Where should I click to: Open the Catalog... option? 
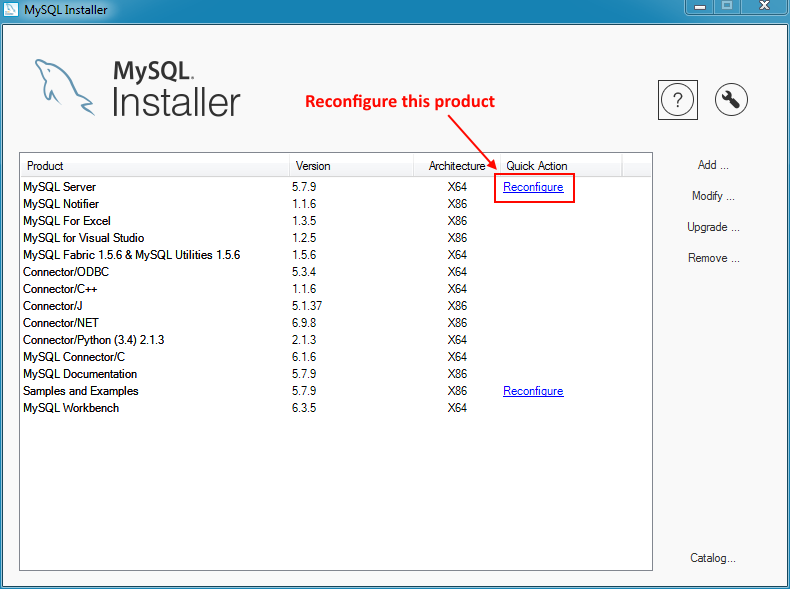pos(713,558)
